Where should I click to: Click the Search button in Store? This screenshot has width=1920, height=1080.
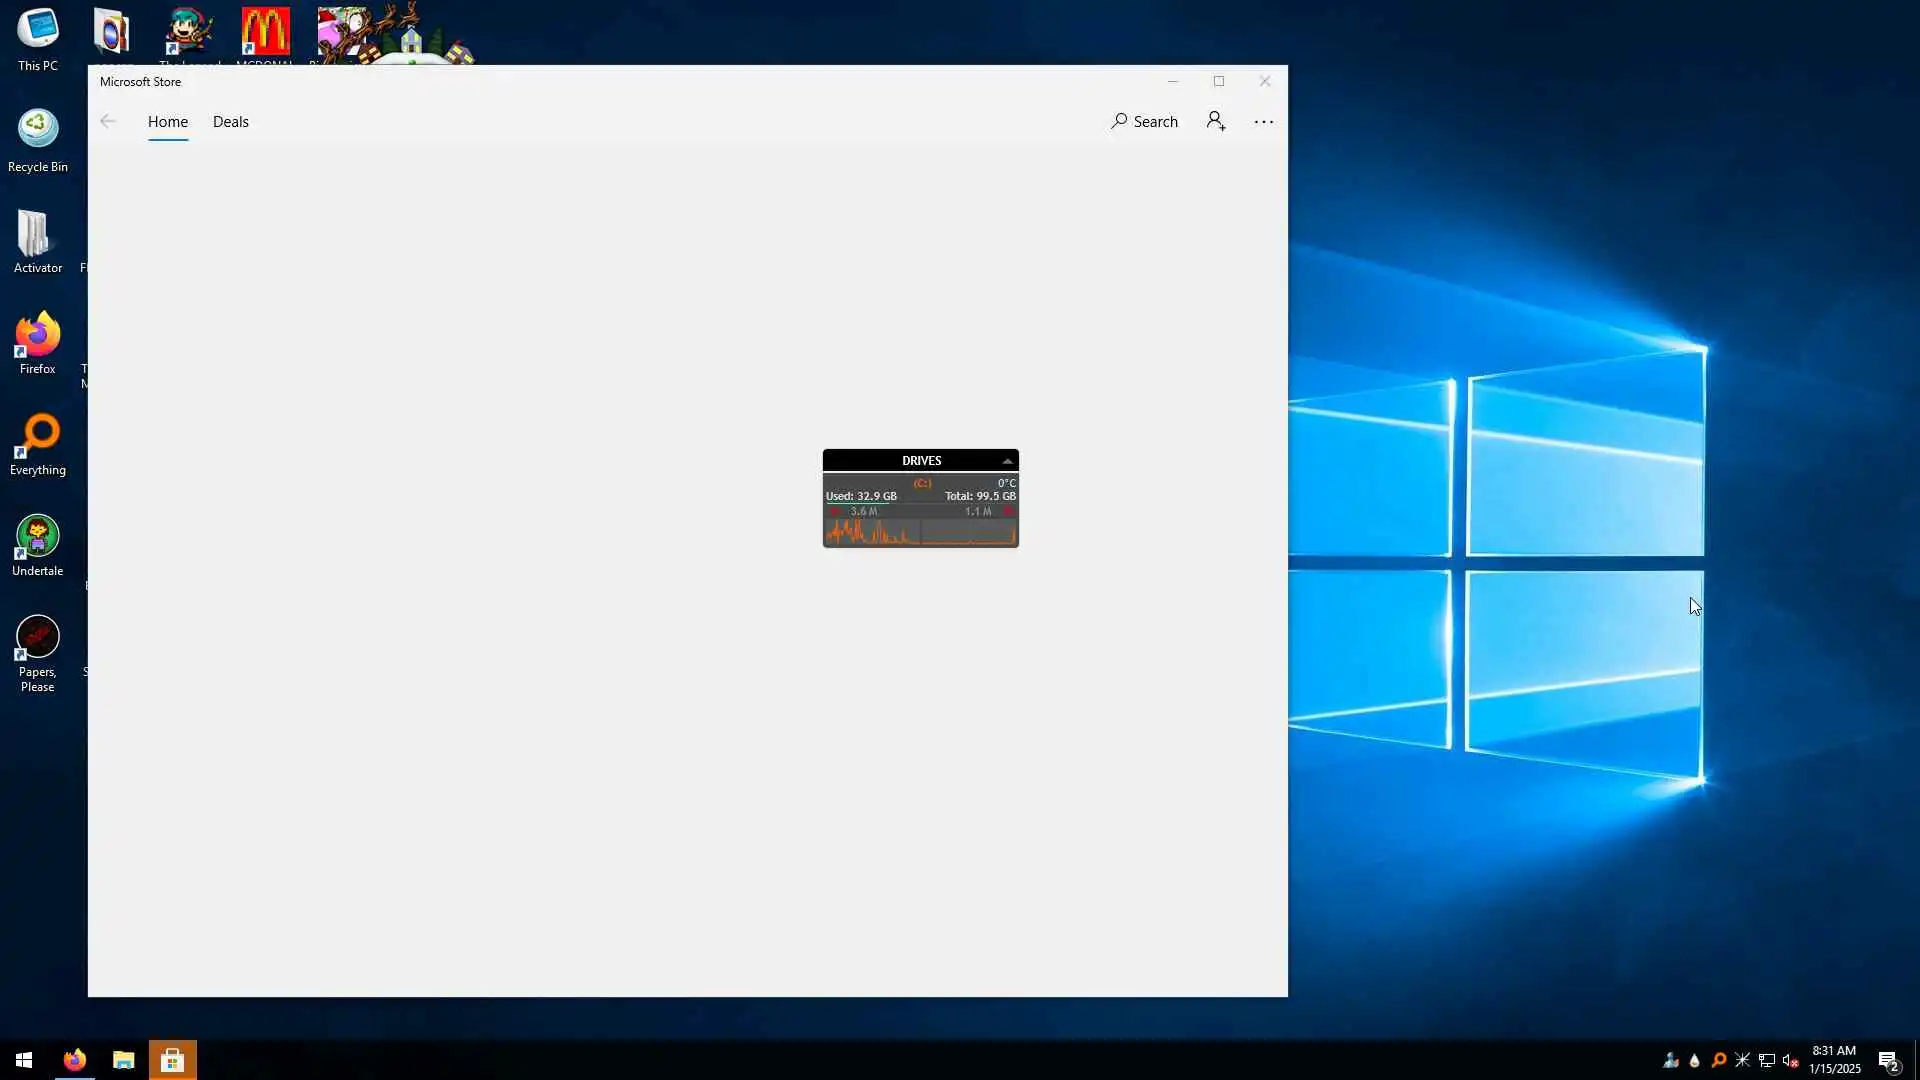[x=1144, y=121]
